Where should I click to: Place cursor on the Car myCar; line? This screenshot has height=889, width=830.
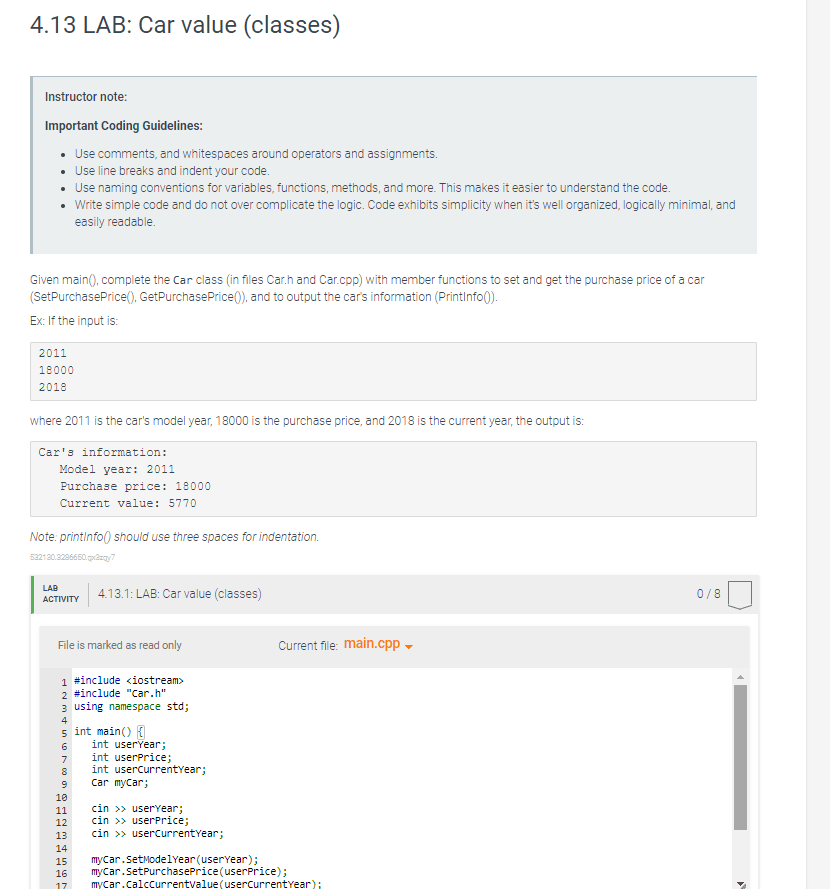coord(120,782)
